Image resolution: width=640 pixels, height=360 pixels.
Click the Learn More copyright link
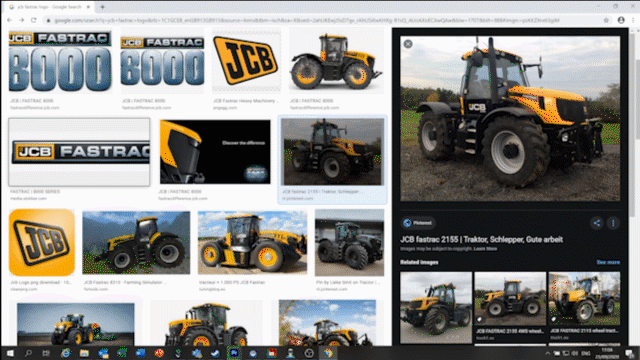click(485, 249)
